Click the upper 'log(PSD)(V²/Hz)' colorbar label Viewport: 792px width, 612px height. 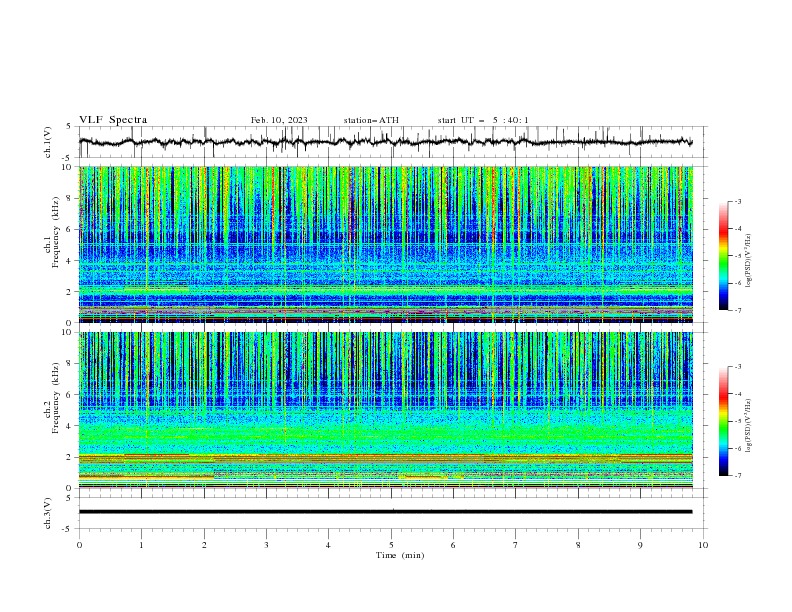pos(749,261)
